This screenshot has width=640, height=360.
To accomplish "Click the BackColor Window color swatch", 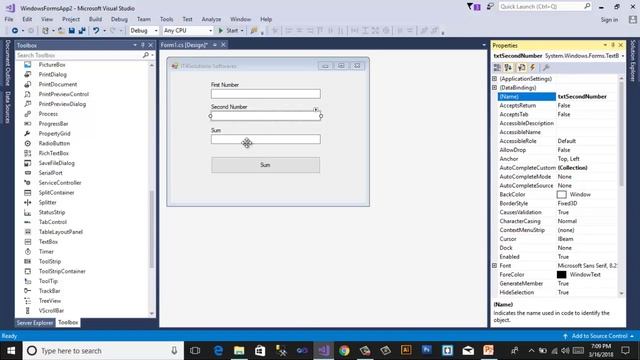I will 562,195.
